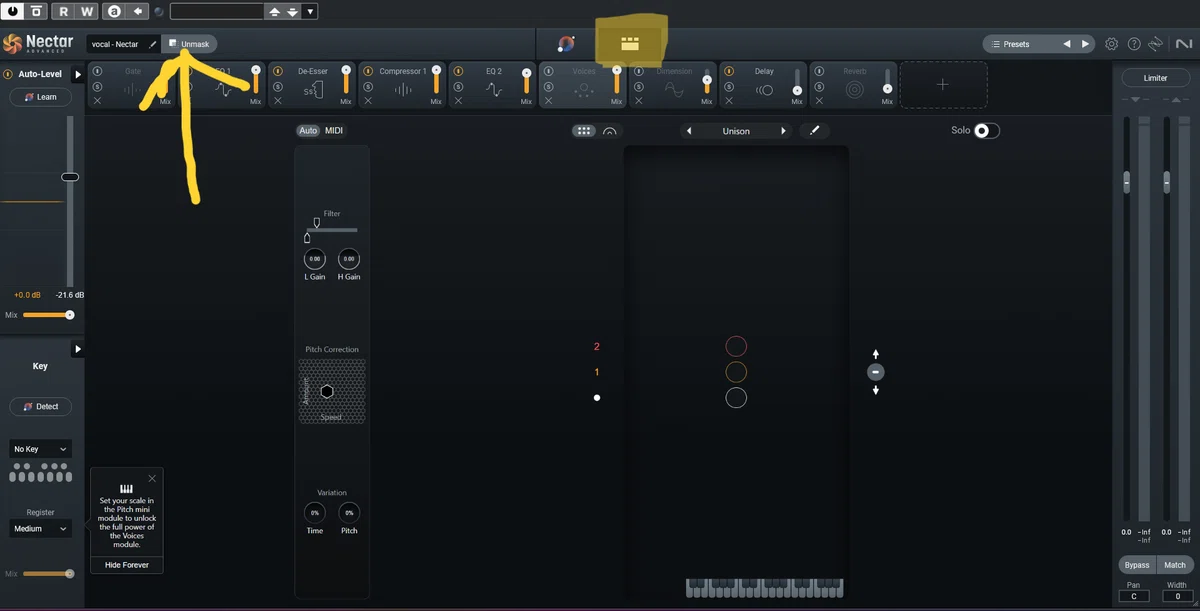
Task: Open the host toolbar dropdown arrow
Action: coord(310,12)
